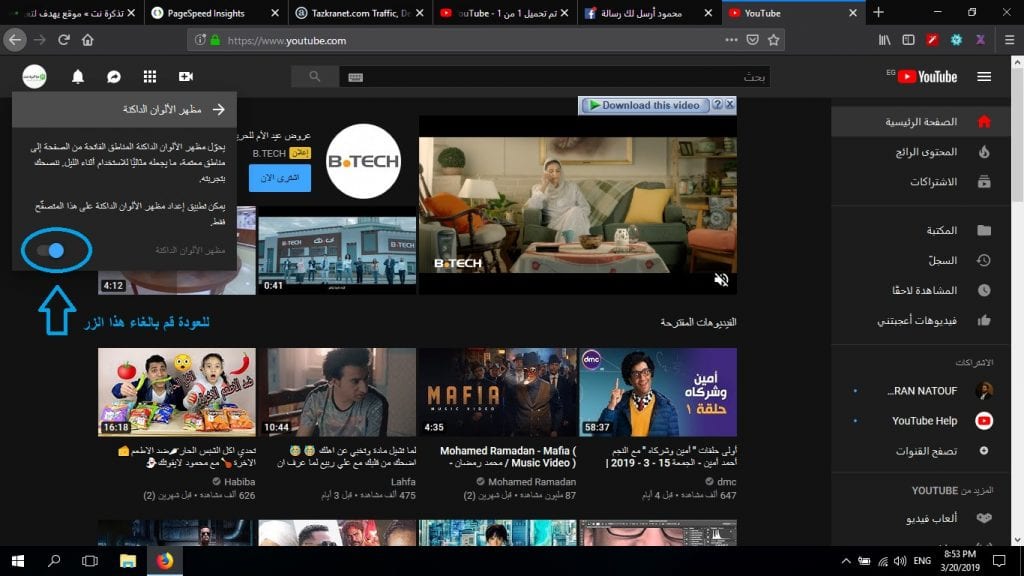Click the upload video camera icon

[x=185, y=77]
